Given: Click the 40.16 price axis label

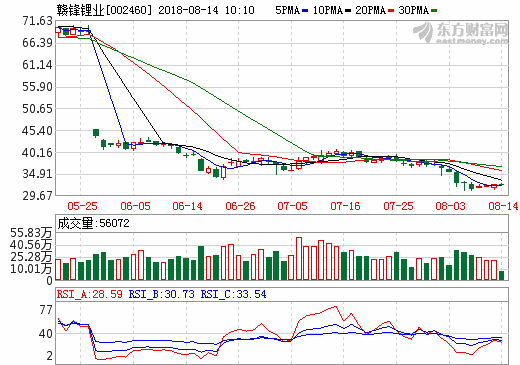Looking at the screenshot, I should point(37,153).
